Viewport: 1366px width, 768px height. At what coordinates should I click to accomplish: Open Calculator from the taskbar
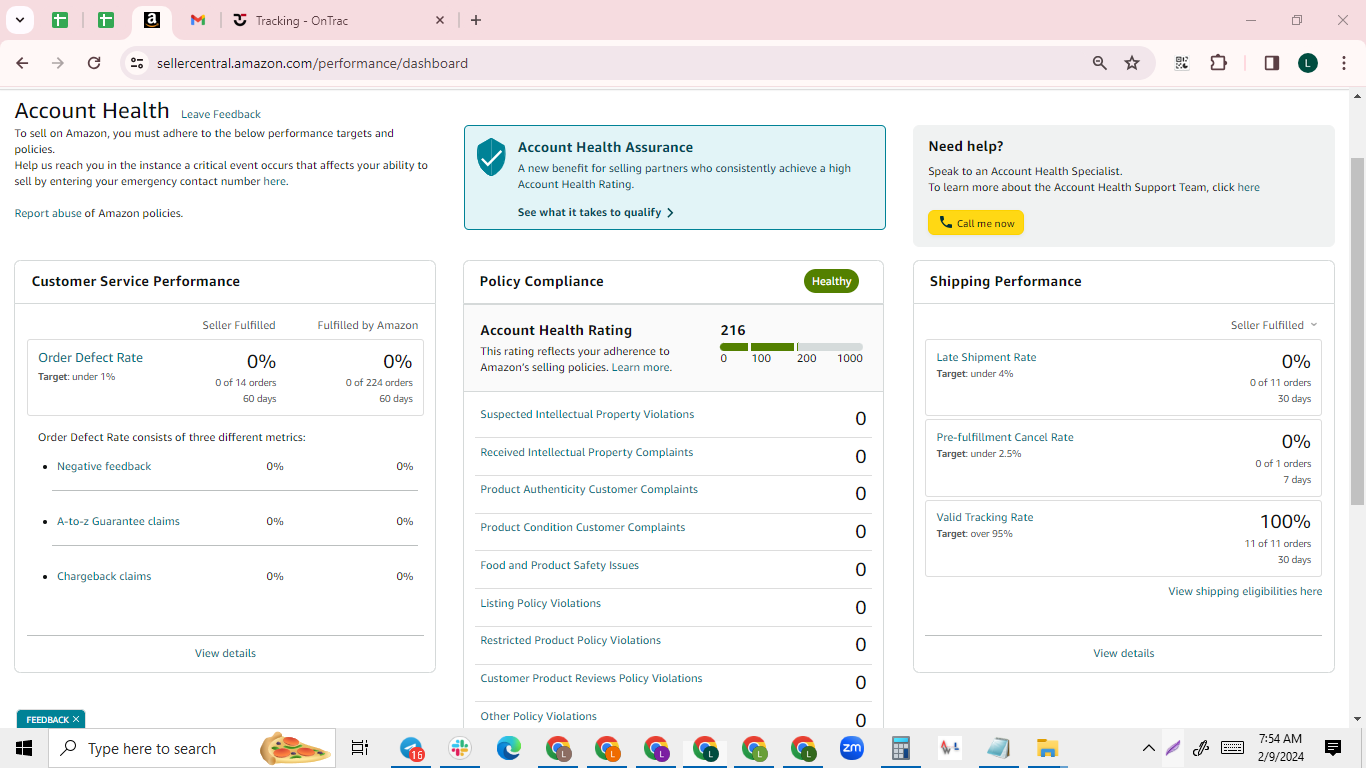tap(901, 748)
